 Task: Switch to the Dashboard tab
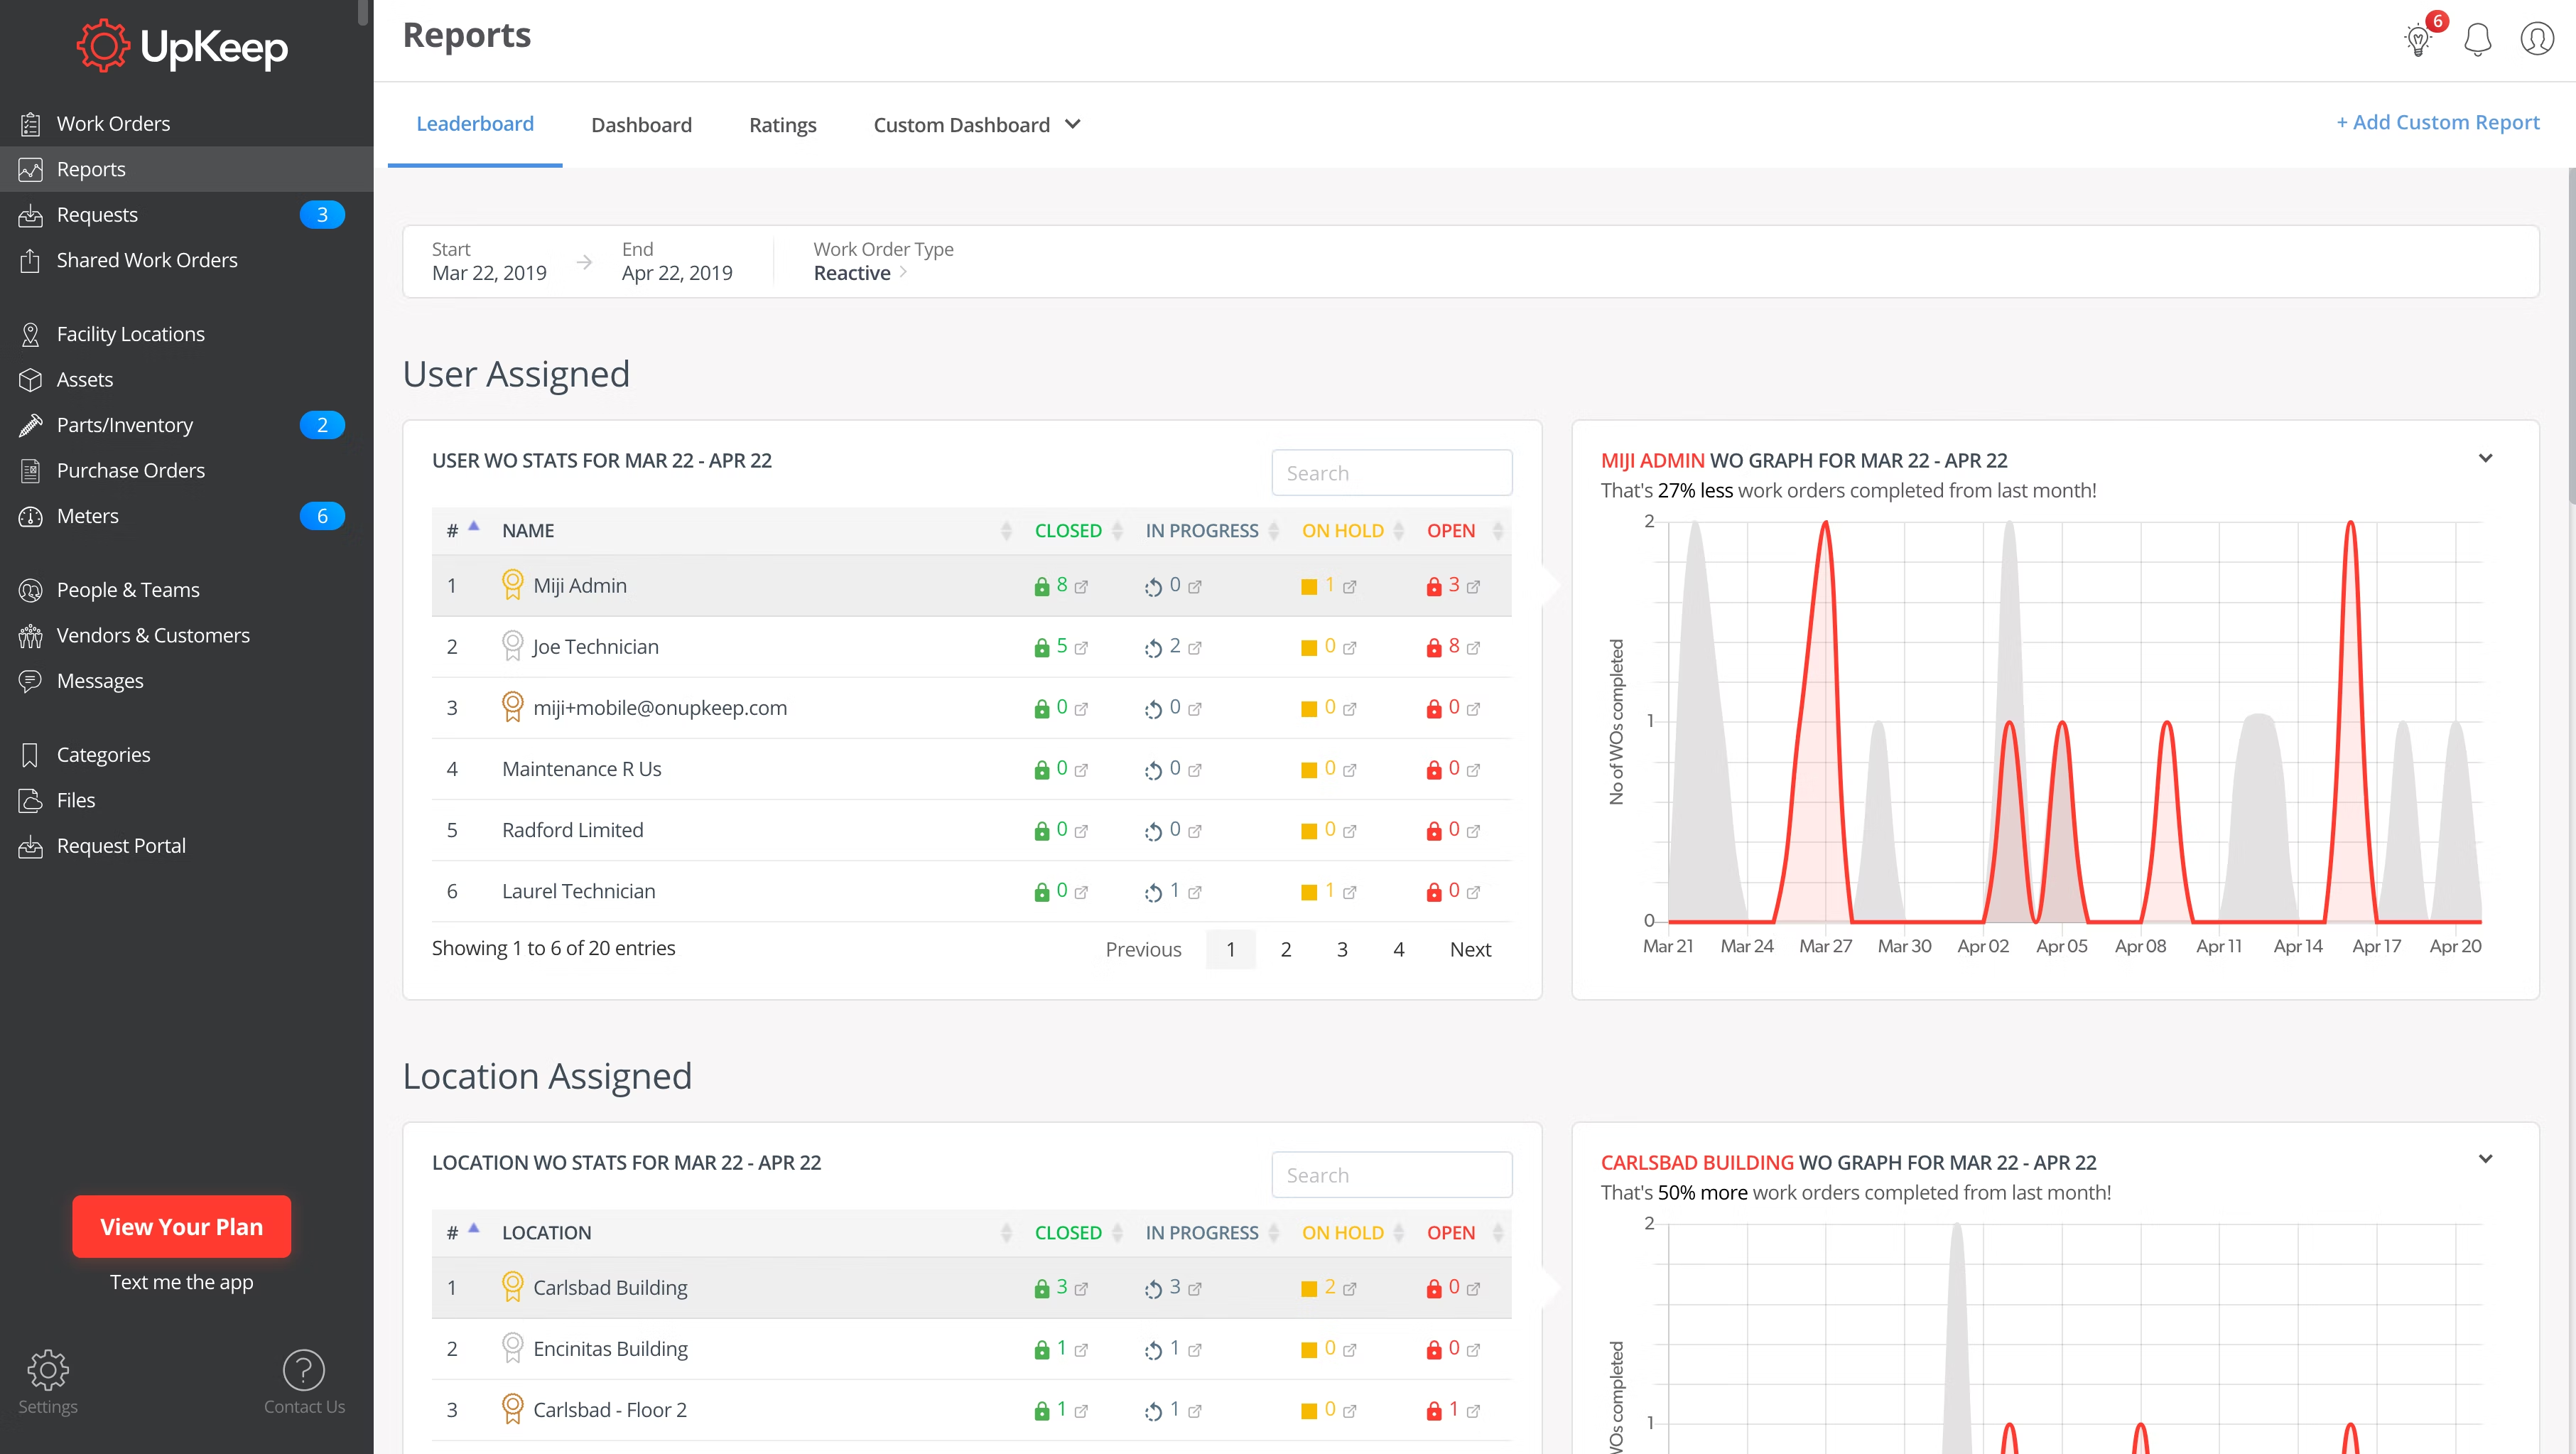click(x=642, y=124)
